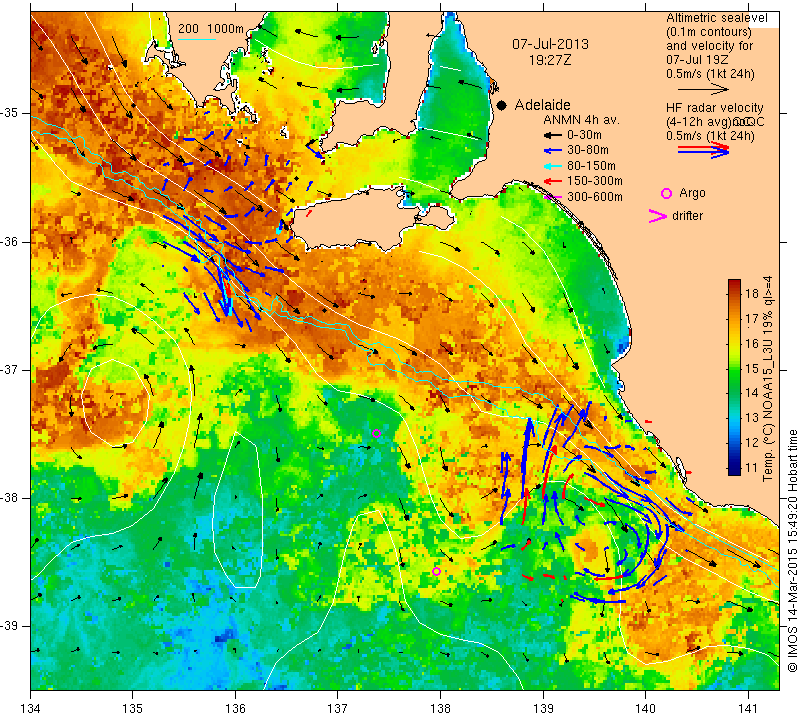Click the '30-80m' depth label
The height and width of the screenshot is (720, 800).
(x=588, y=151)
